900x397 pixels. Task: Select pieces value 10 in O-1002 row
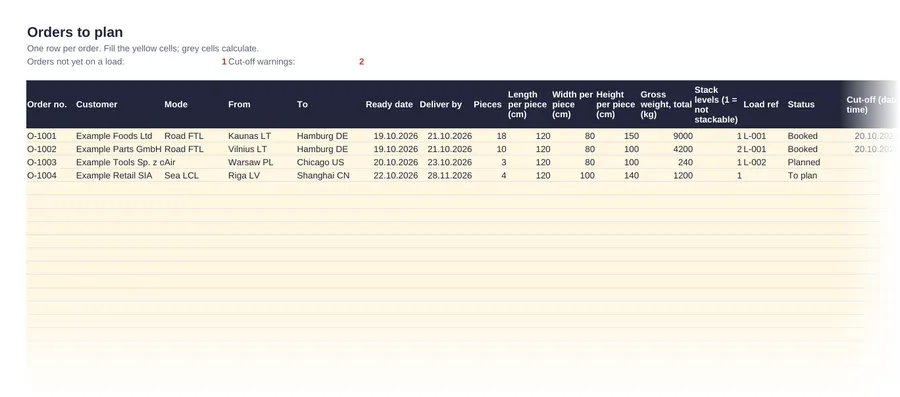501,149
